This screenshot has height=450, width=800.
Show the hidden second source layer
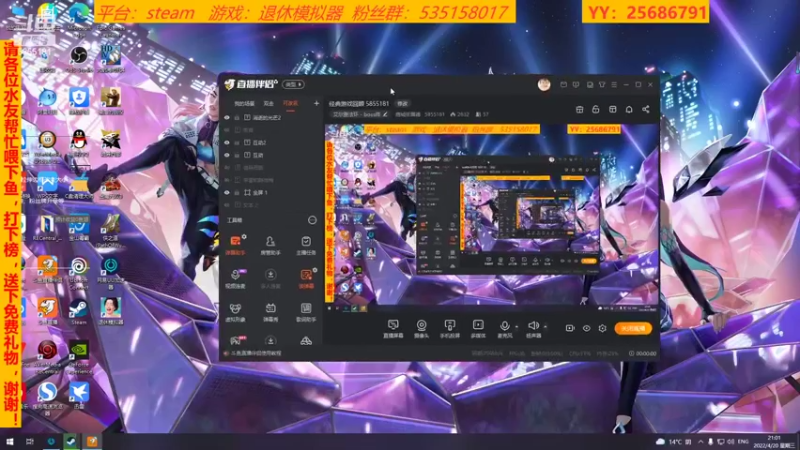[x=227, y=130]
